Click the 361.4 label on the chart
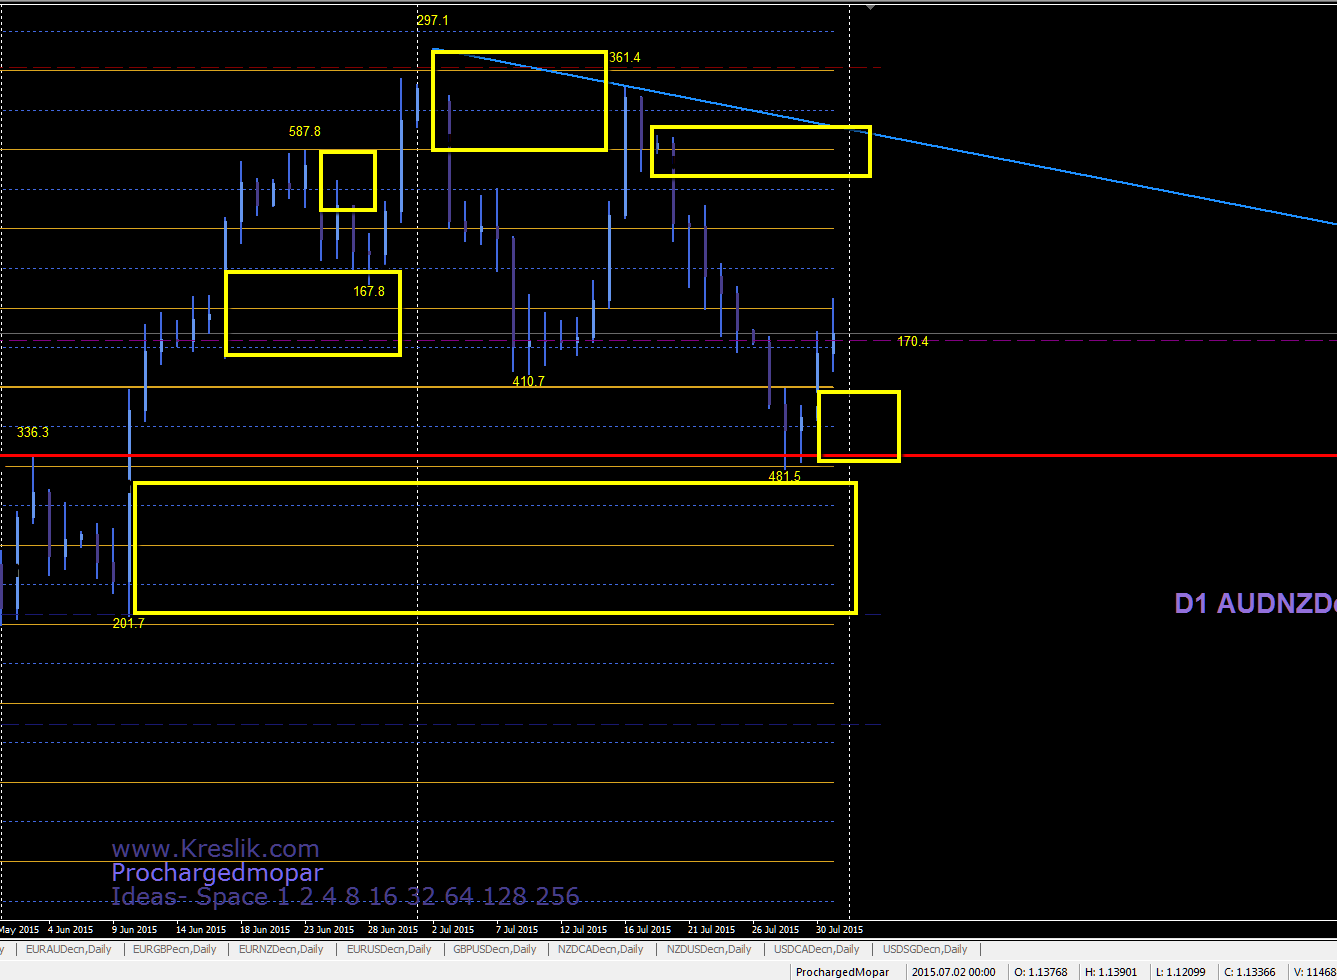Screen dimensions: 1337x980 (x=625, y=58)
